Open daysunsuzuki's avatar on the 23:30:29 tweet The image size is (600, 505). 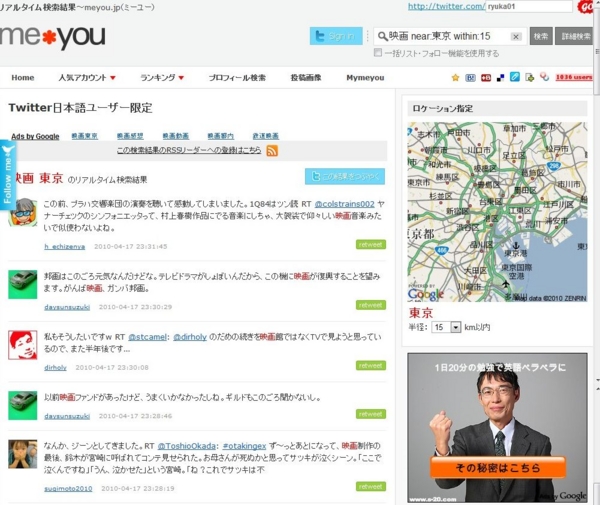click(x=23, y=285)
